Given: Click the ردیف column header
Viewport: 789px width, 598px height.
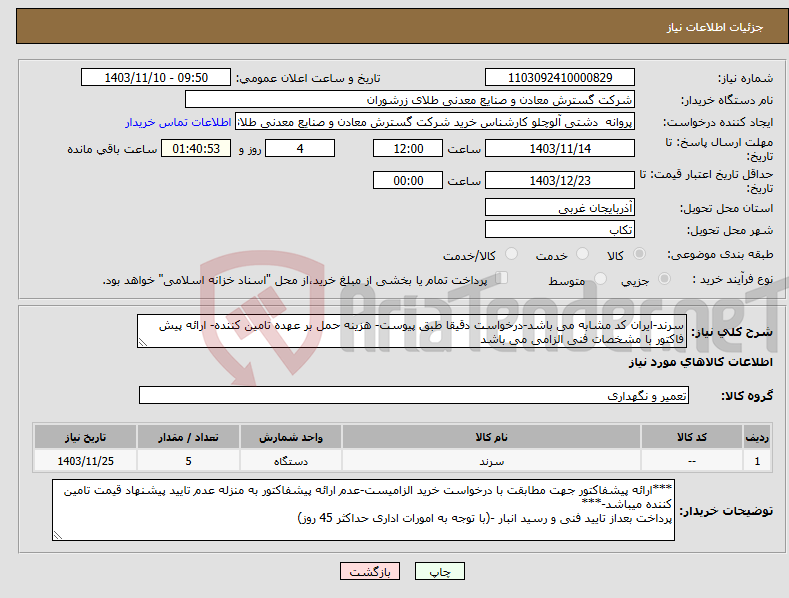Looking at the screenshot, I should (757, 437).
